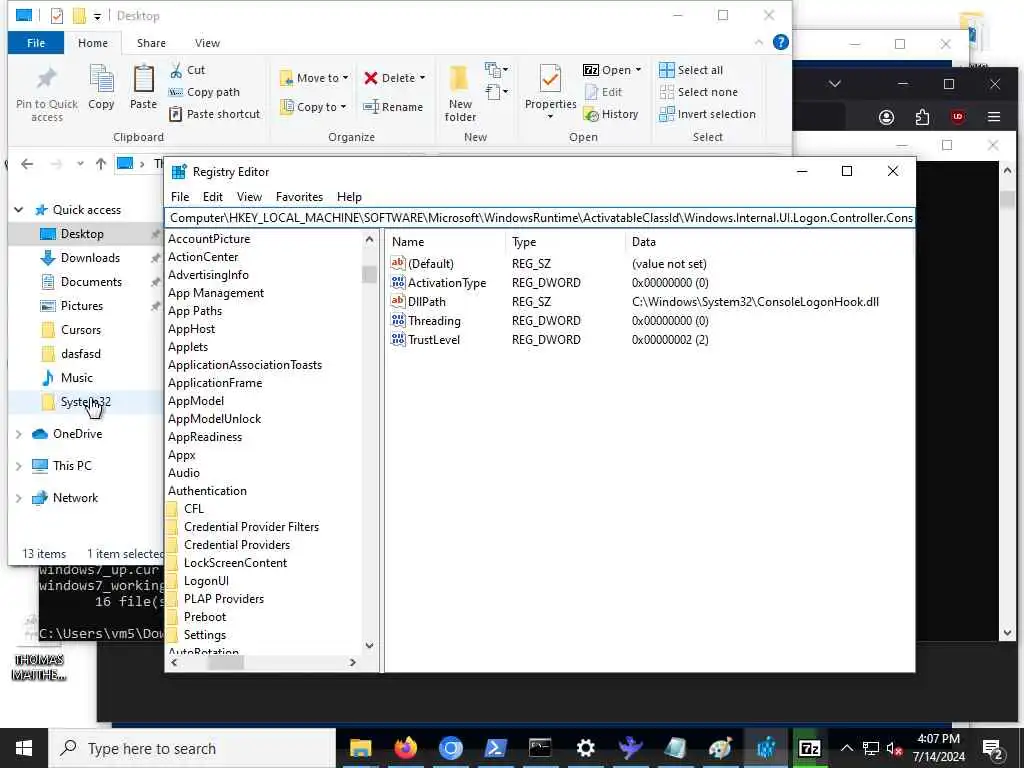This screenshot has width=1024, height=768.
Task: Click the taskbar search box
Action: [x=193, y=748]
